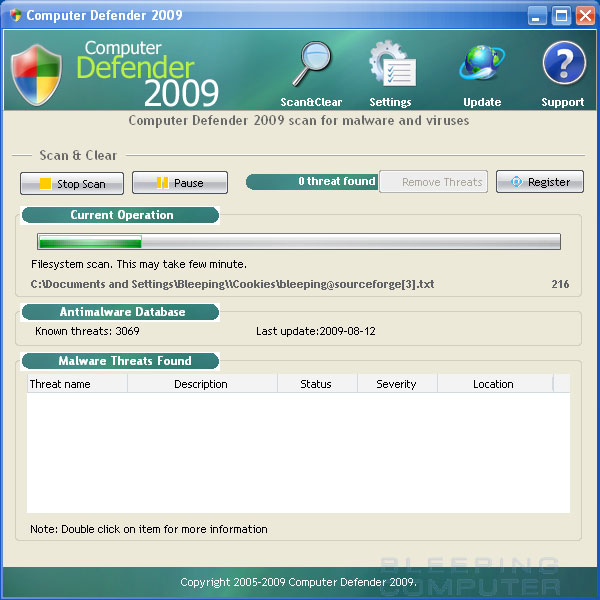Click the copyright footer text
The width and height of the screenshot is (600, 600).
(x=298, y=582)
